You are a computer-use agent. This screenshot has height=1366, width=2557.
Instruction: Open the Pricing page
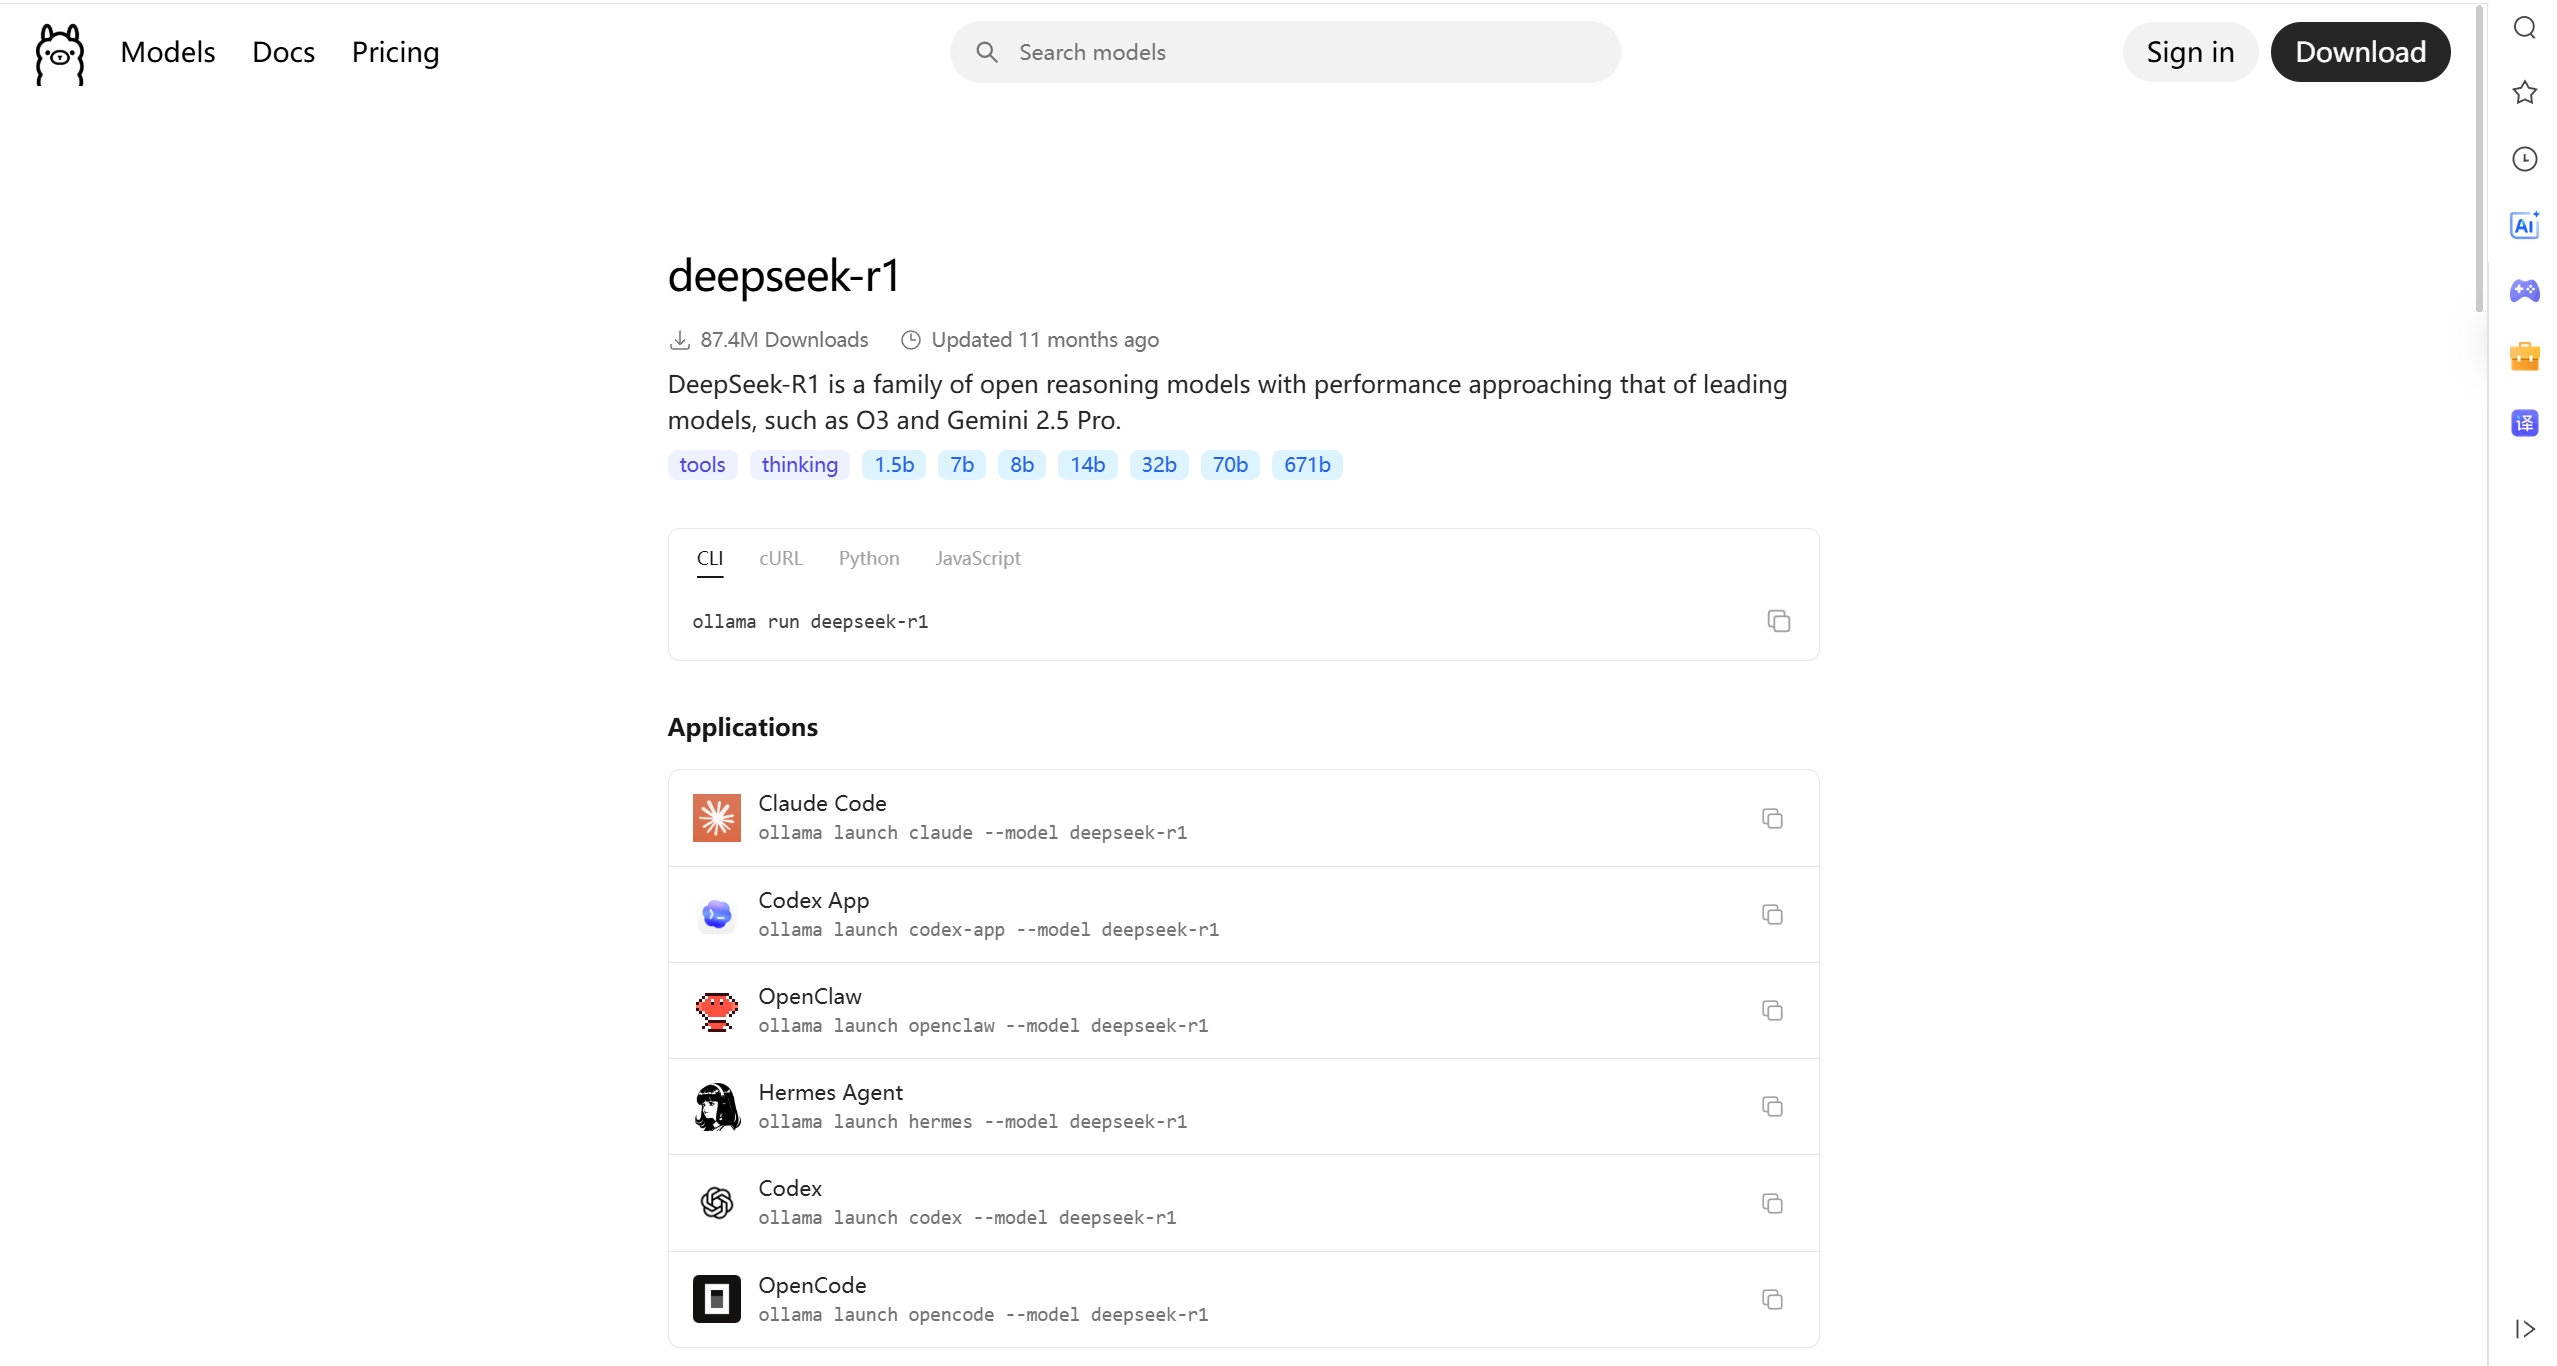(395, 52)
